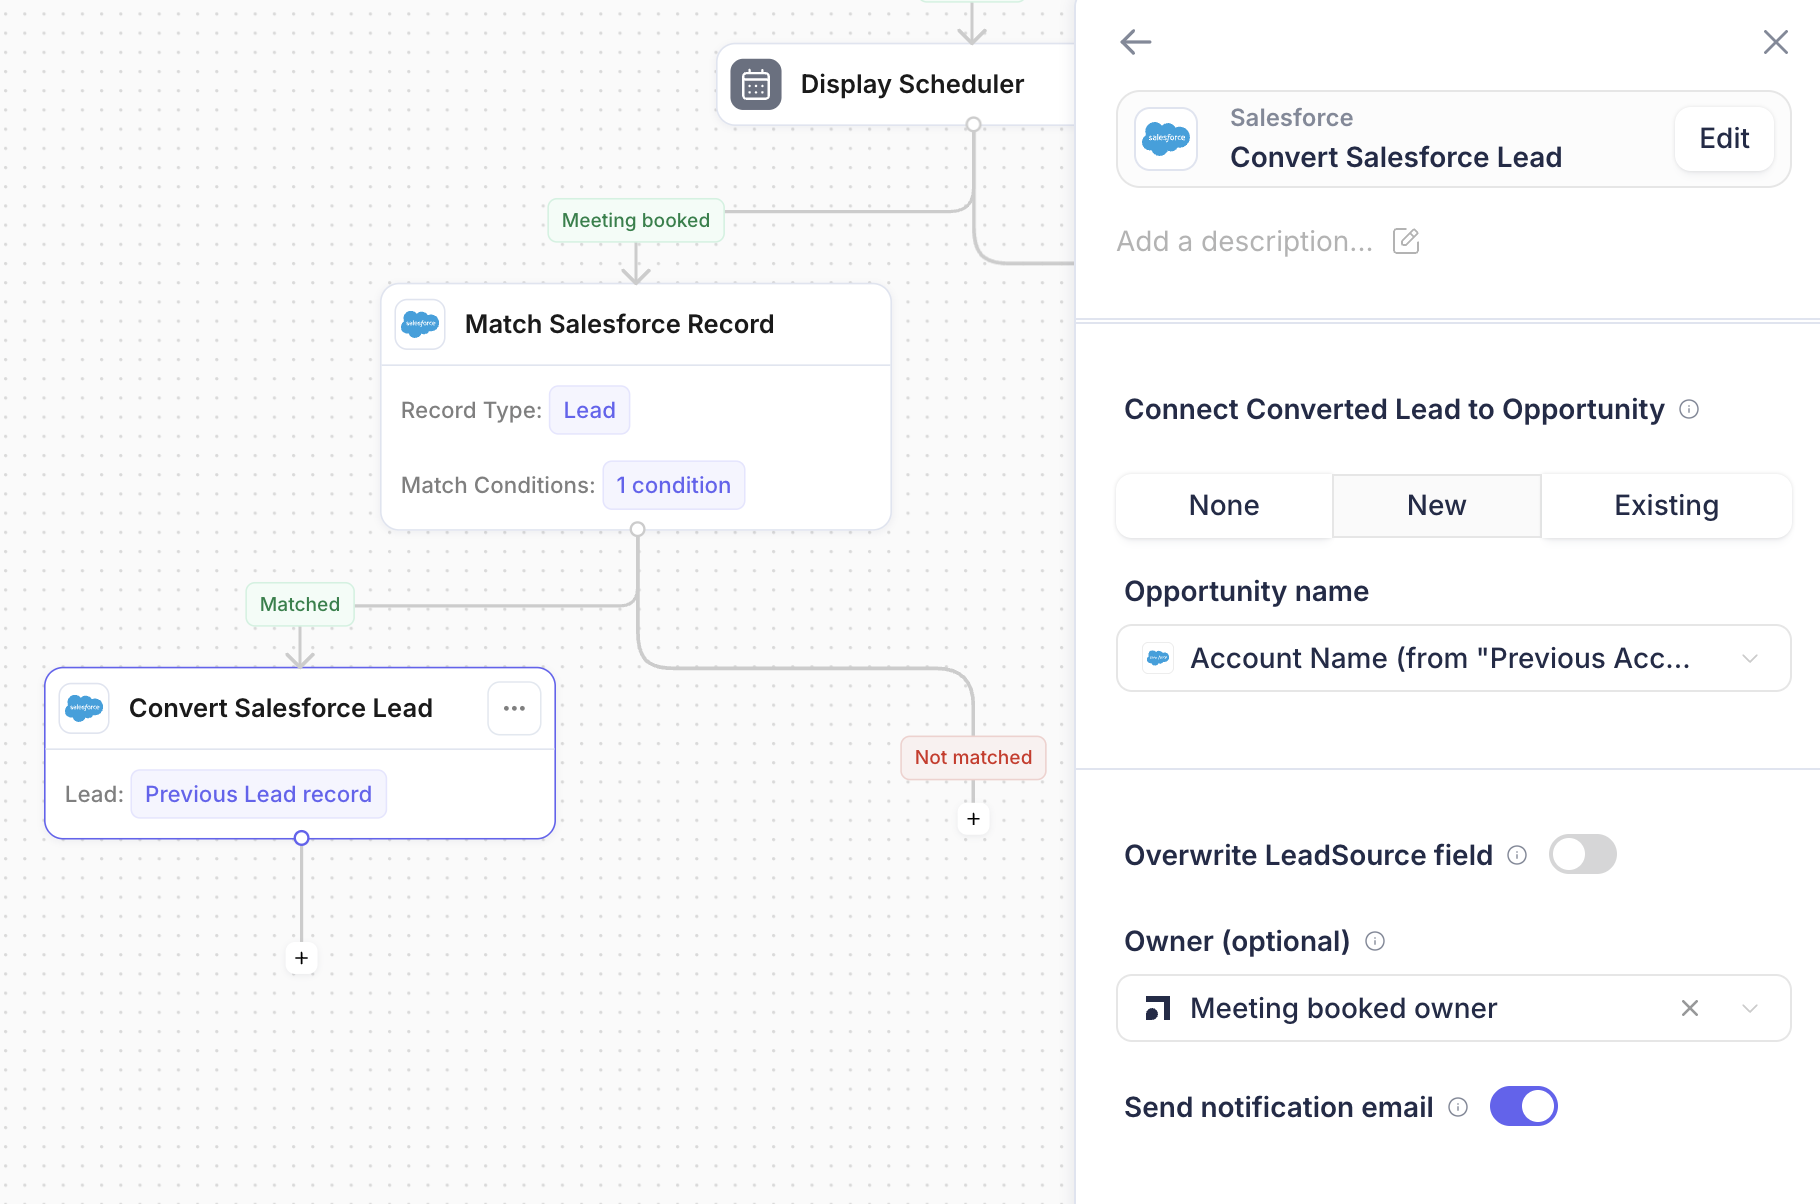The image size is (1820, 1204).
Task: Click the Match Conditions label
Action: 498,485
